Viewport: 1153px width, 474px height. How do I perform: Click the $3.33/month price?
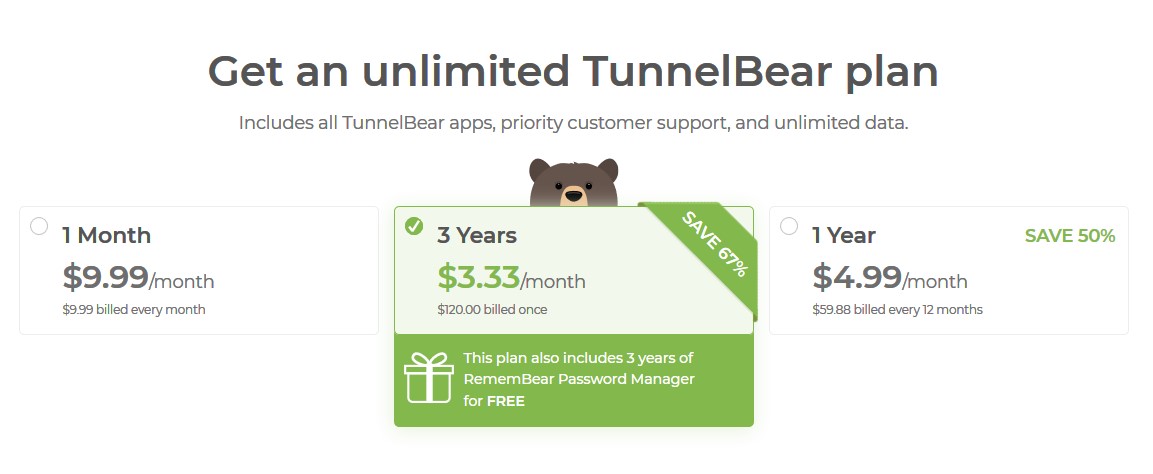coord(512,277)
